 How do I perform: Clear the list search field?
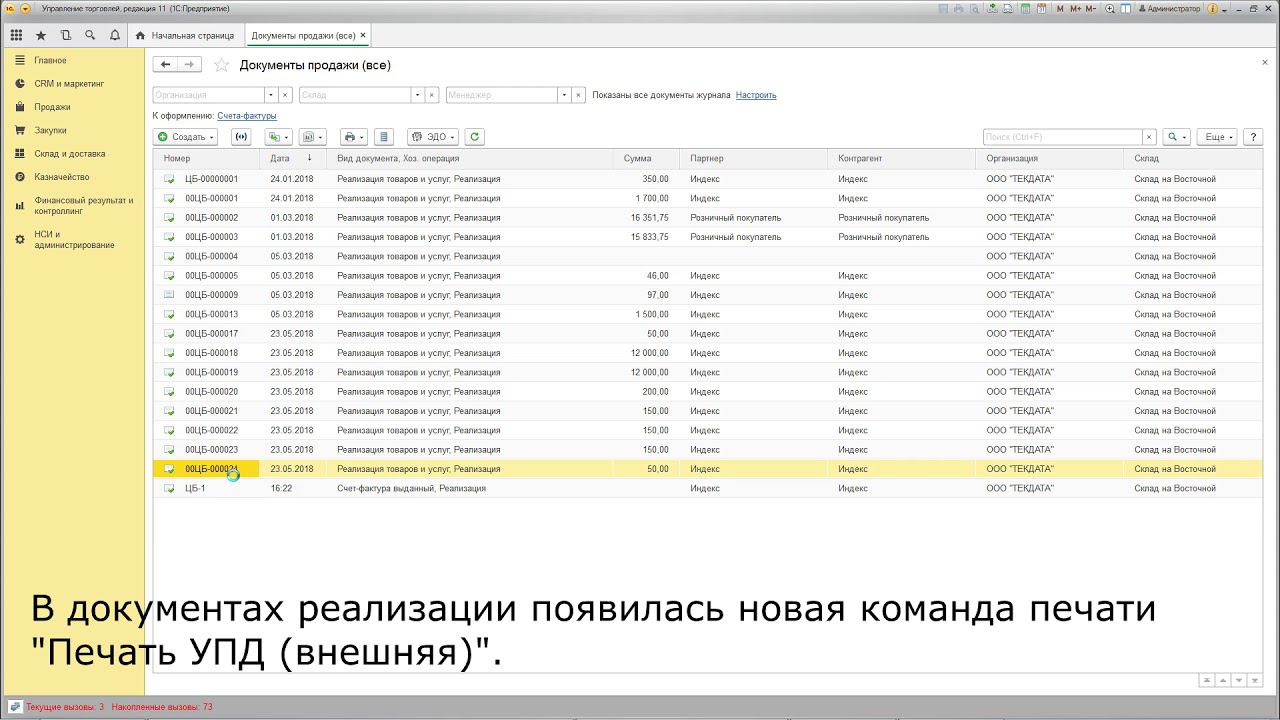(x=1149, y=137)
